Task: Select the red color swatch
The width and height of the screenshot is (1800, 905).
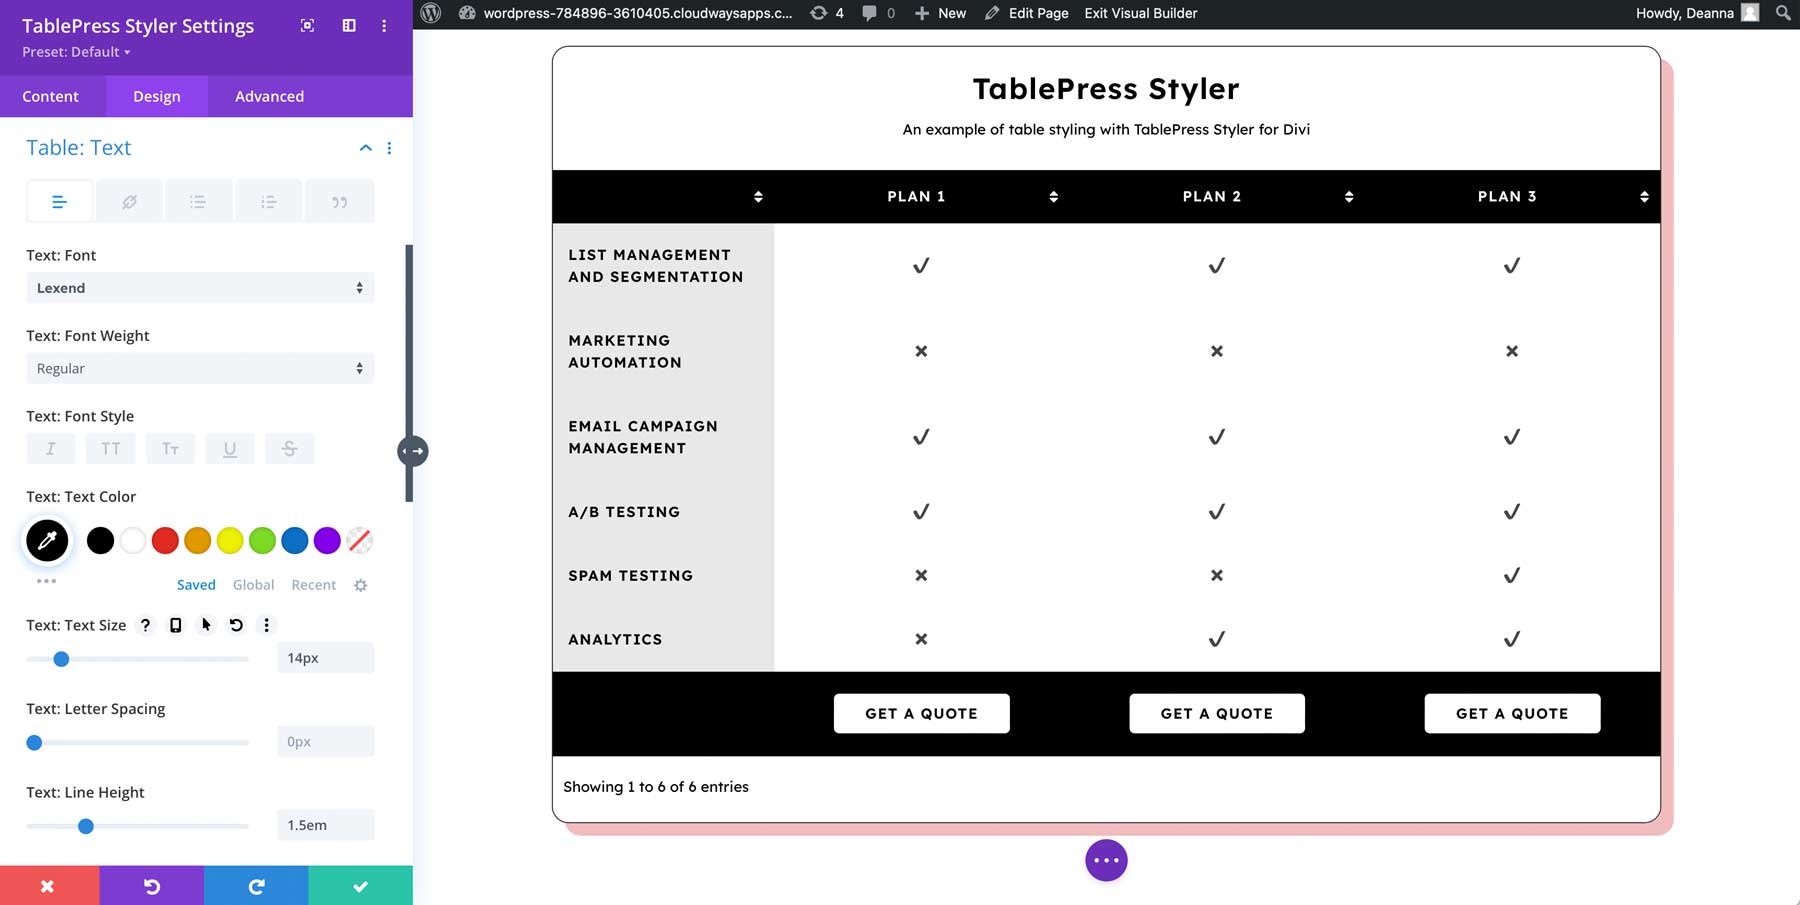Action: [x=165, y=541]
